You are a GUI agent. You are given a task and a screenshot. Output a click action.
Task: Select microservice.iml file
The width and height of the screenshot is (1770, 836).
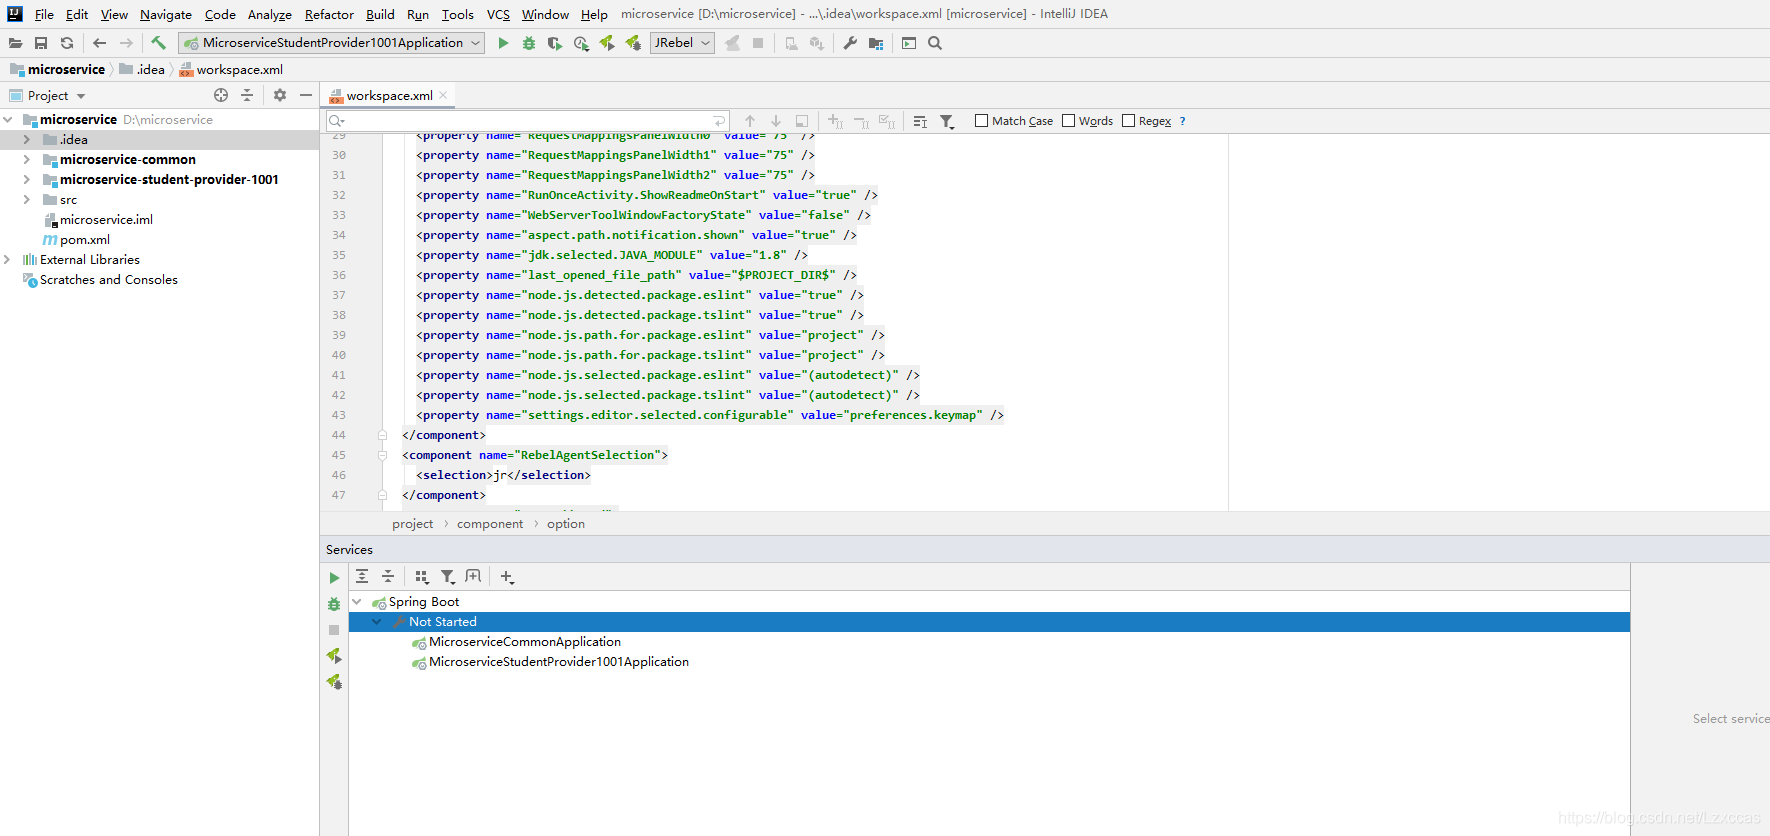[106, 220]
